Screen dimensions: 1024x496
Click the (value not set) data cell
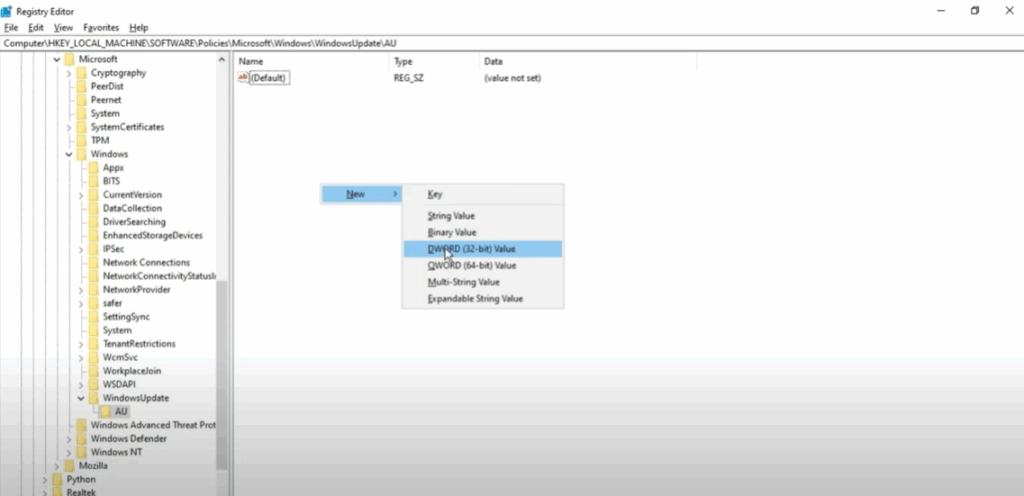click(x=513, y=78)
